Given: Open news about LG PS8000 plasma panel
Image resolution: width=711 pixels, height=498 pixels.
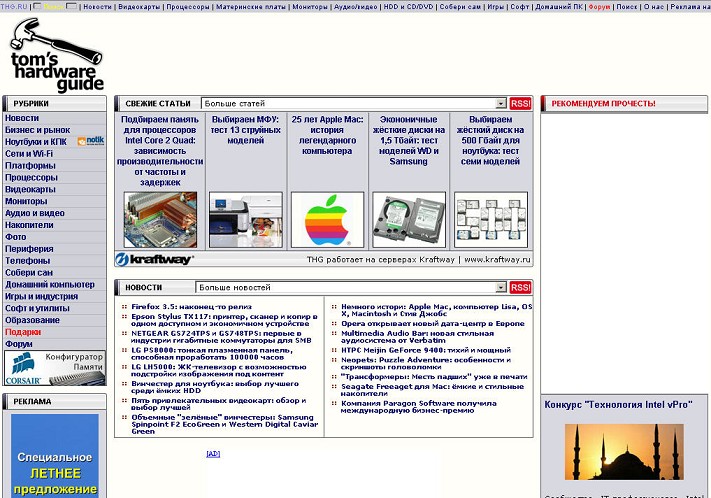Looking at the screenshot, I should click(212, 354).
